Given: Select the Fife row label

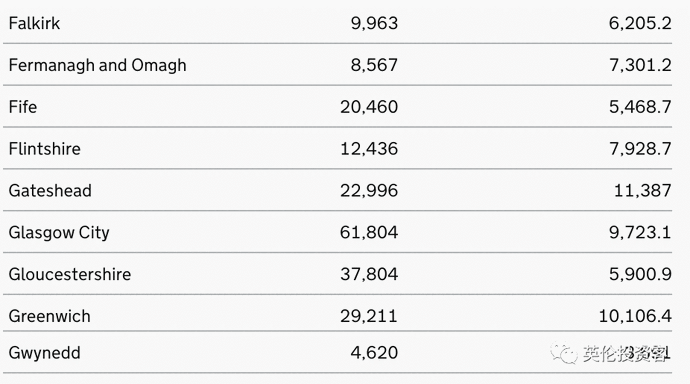Looking at the screenshot, I should (x=23, y=107).
